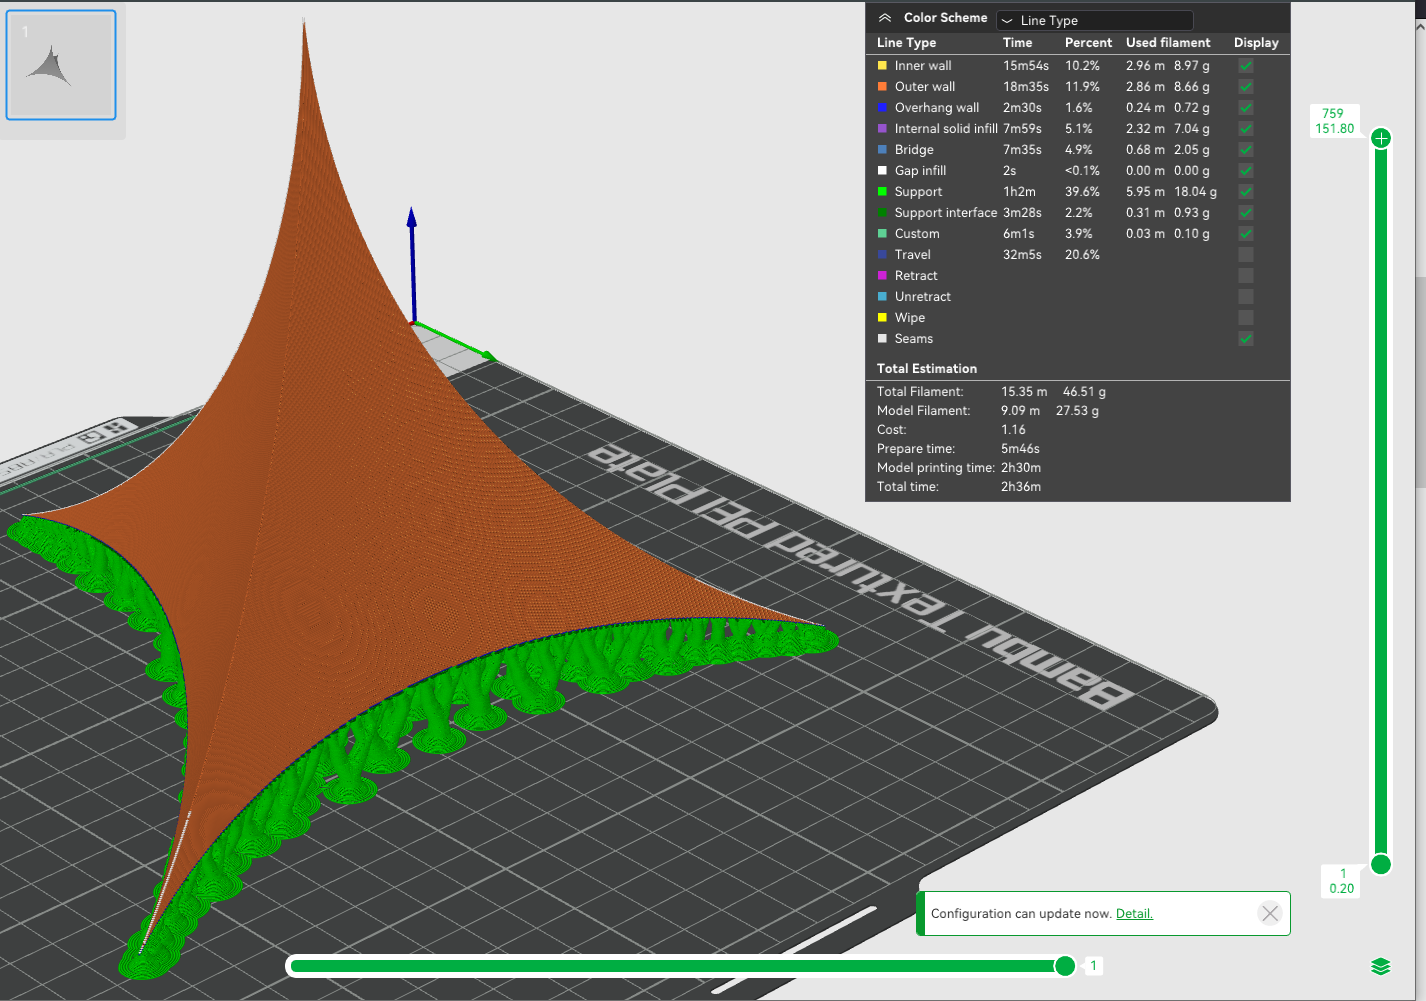Click the Bridge color swatch
1426x1001 pixels.
click(882, 150)
